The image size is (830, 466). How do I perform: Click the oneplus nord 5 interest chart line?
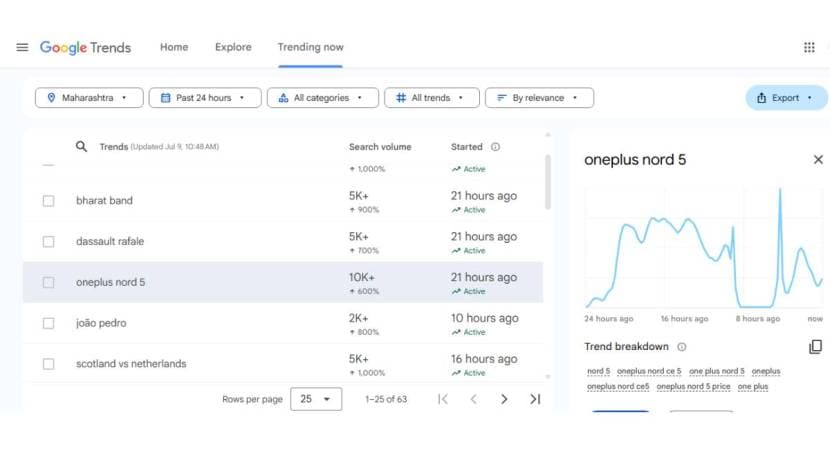click(703, 248)
